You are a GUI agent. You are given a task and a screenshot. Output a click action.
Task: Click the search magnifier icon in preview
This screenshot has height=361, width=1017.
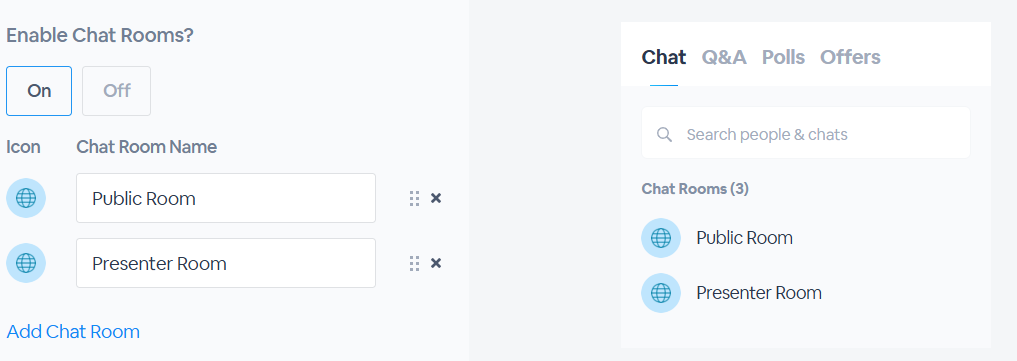[664, 134]
